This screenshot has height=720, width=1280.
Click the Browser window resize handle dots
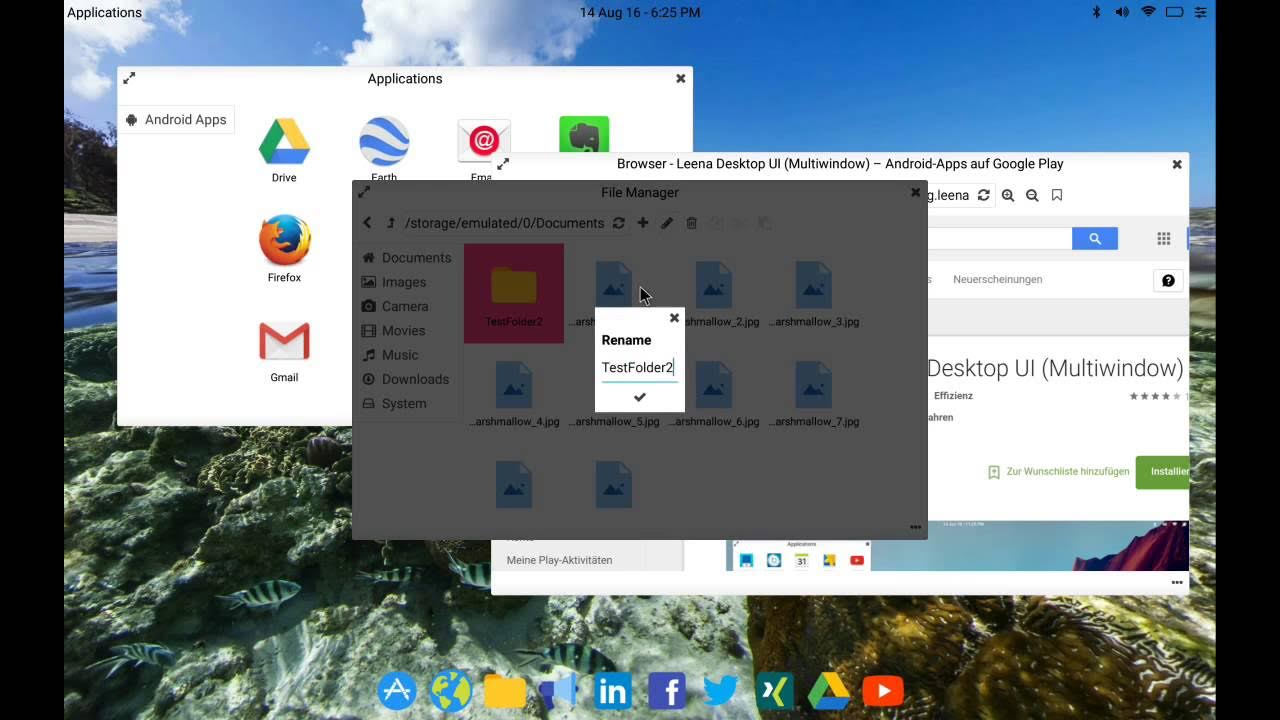(1177, 582)
